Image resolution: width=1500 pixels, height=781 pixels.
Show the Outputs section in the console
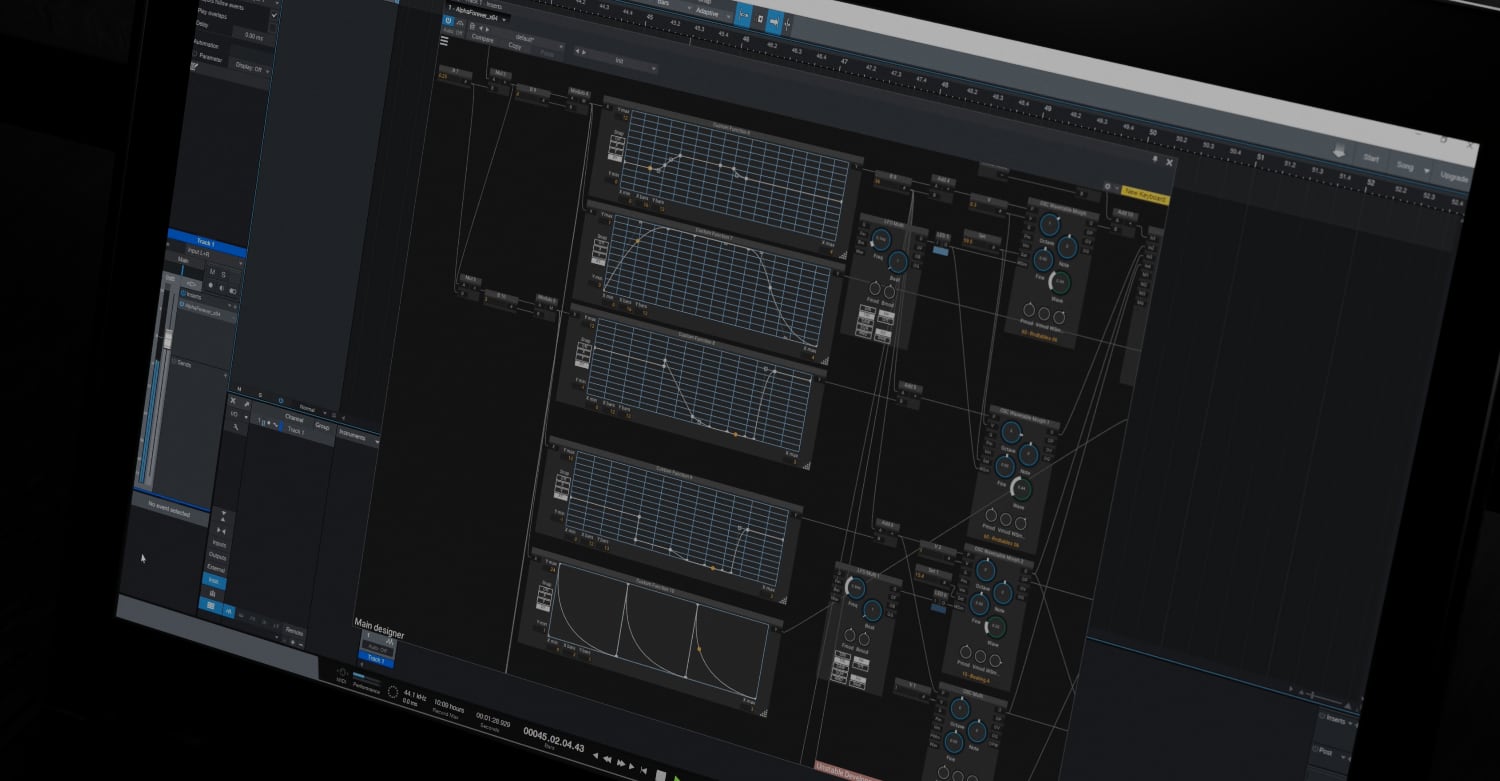pos(218,556)
